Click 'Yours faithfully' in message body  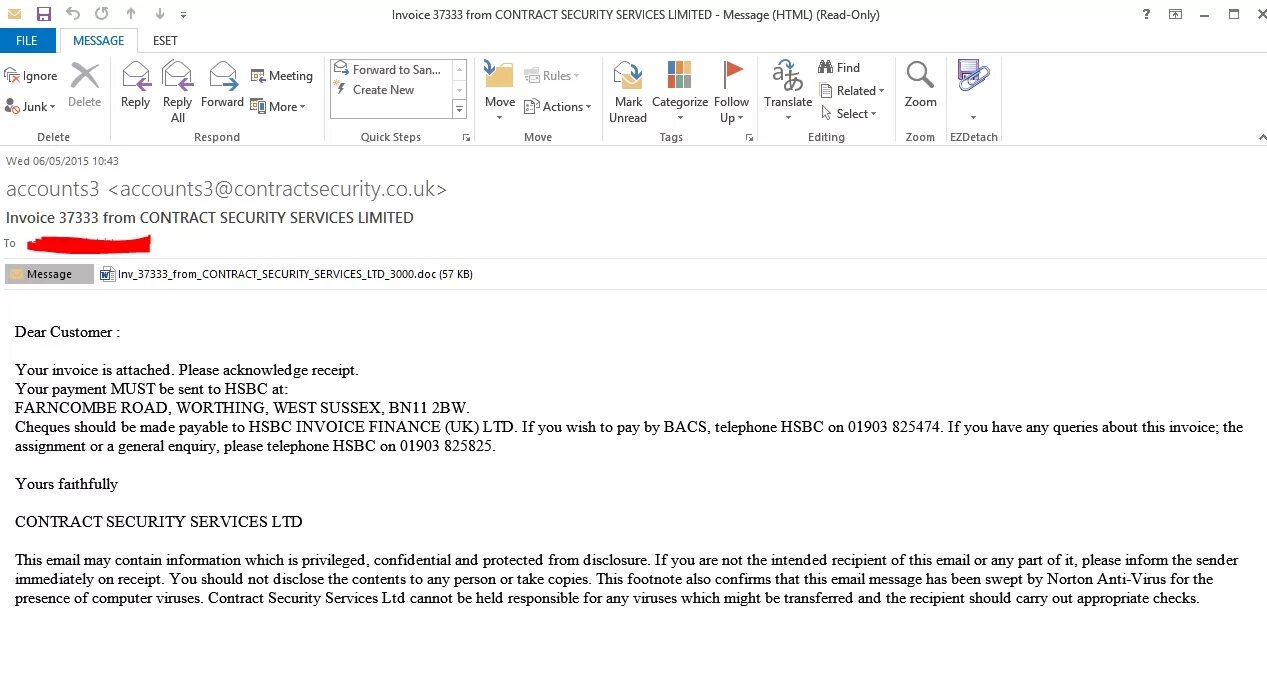coord(66,484)
